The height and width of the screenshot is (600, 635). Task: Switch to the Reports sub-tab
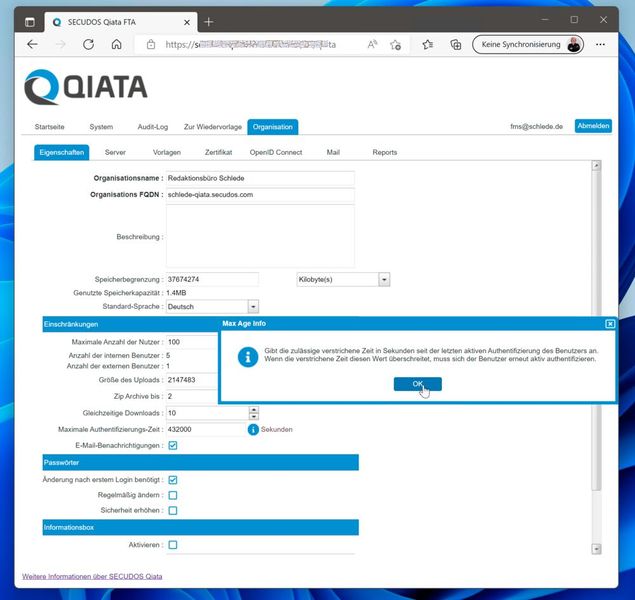(385, 152)
